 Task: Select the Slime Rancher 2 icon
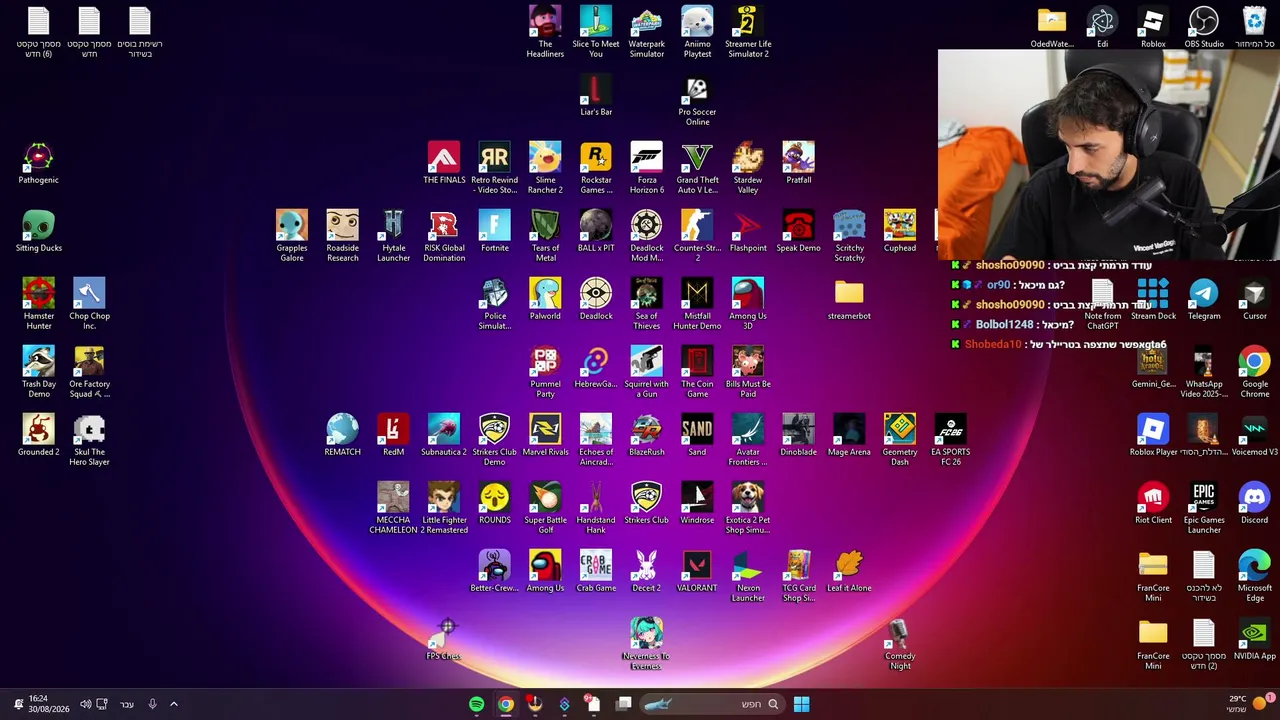[545, 168]
